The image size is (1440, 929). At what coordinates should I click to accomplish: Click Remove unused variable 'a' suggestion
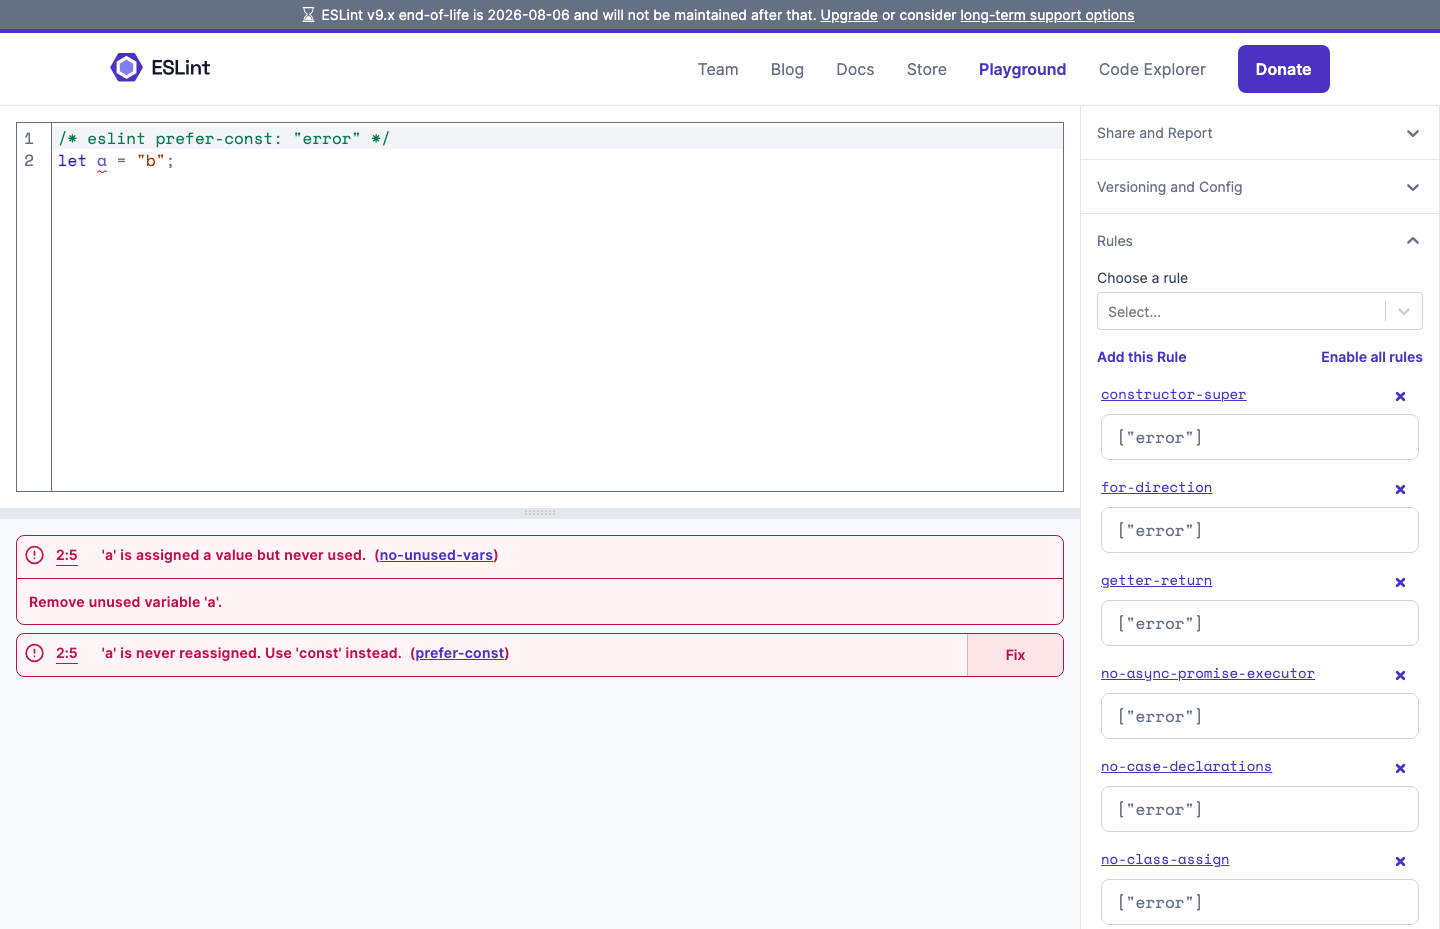point(126,602)
